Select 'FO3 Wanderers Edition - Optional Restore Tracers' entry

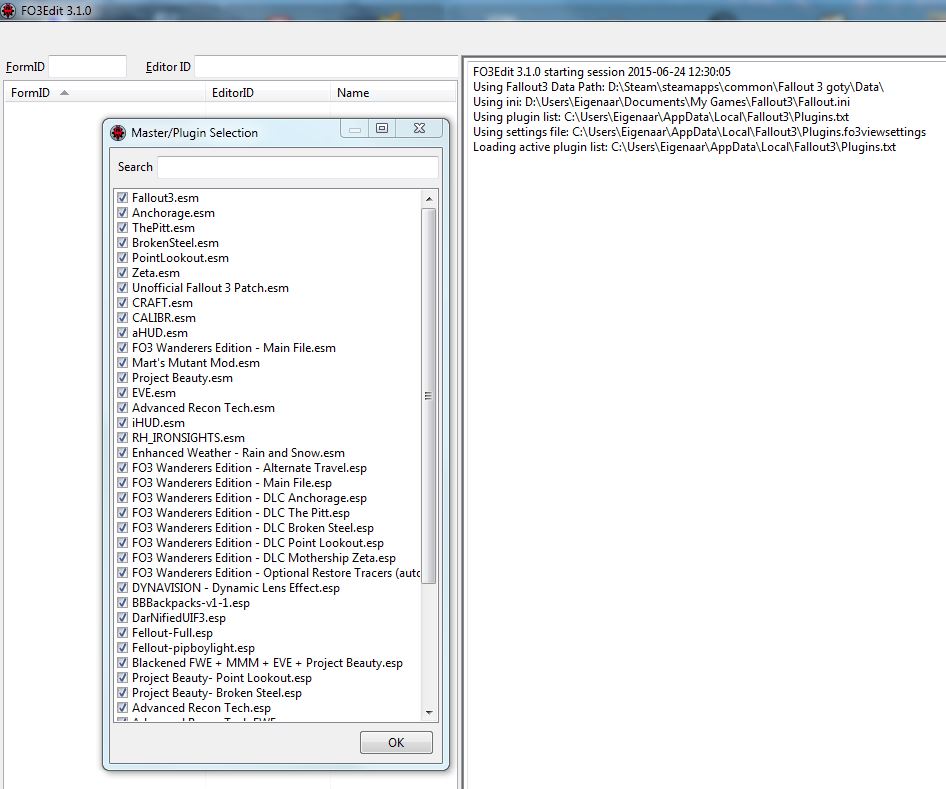pos(276,573)
